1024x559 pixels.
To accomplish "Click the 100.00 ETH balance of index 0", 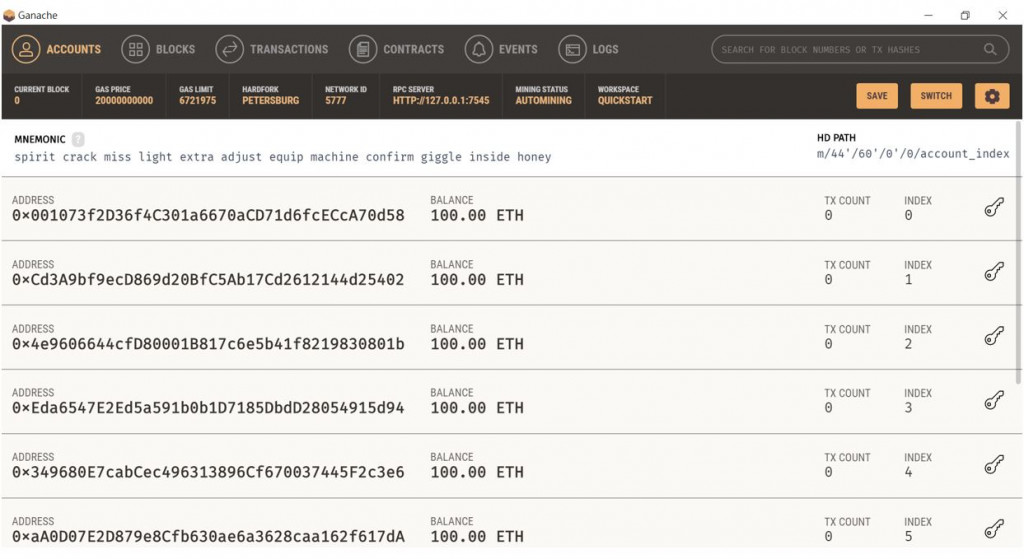I will tap(477, 216).
